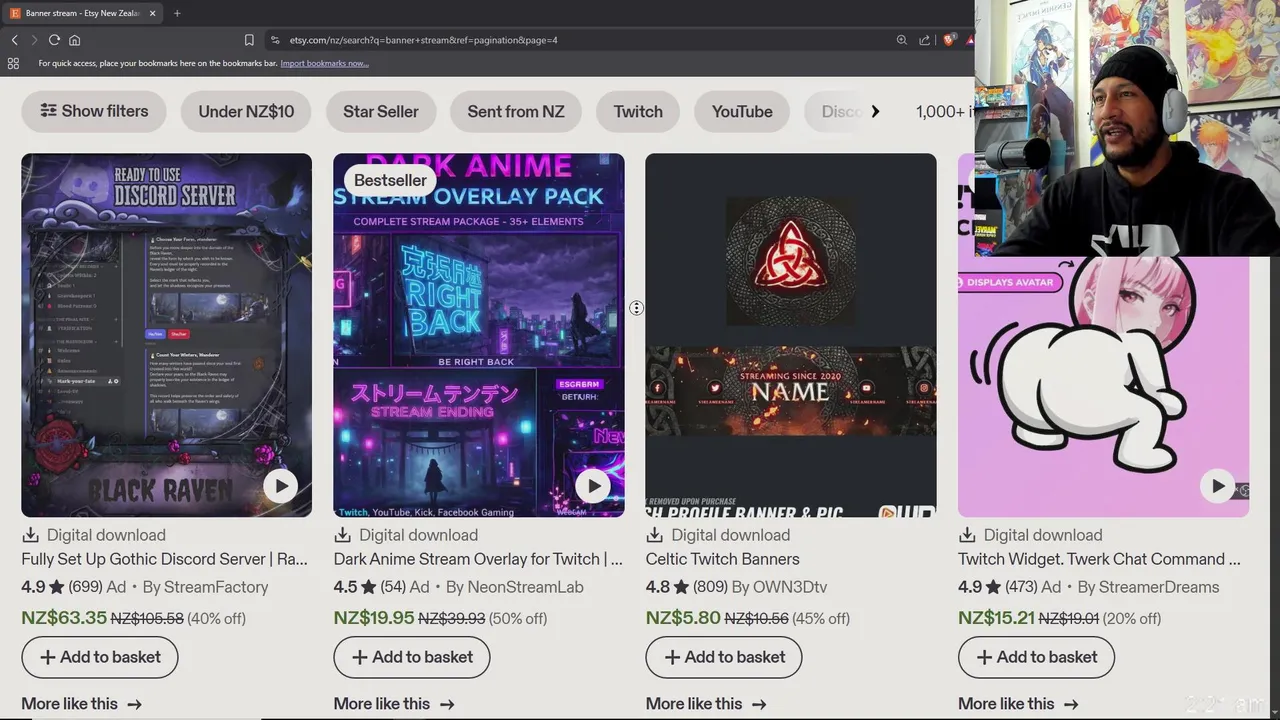Add Celtic Twitch Banners to basket
This screenshot has height=720, width=1280.
pyautogui.click(x=724, y=657)
